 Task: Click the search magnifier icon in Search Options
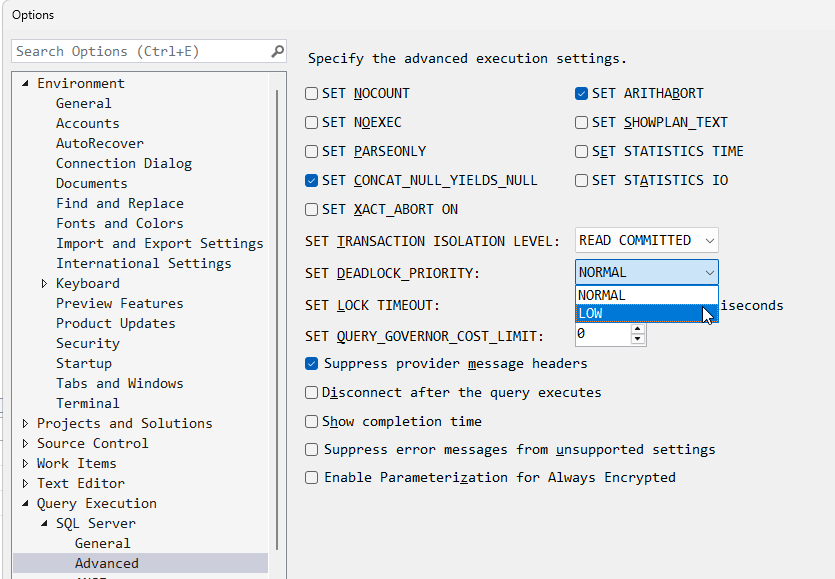(x=277, y=51)
